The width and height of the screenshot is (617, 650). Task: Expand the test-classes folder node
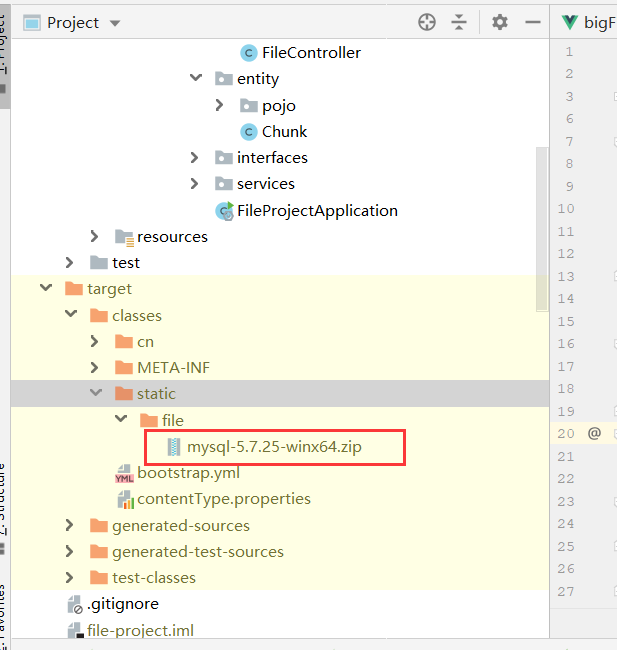point(69,577)
